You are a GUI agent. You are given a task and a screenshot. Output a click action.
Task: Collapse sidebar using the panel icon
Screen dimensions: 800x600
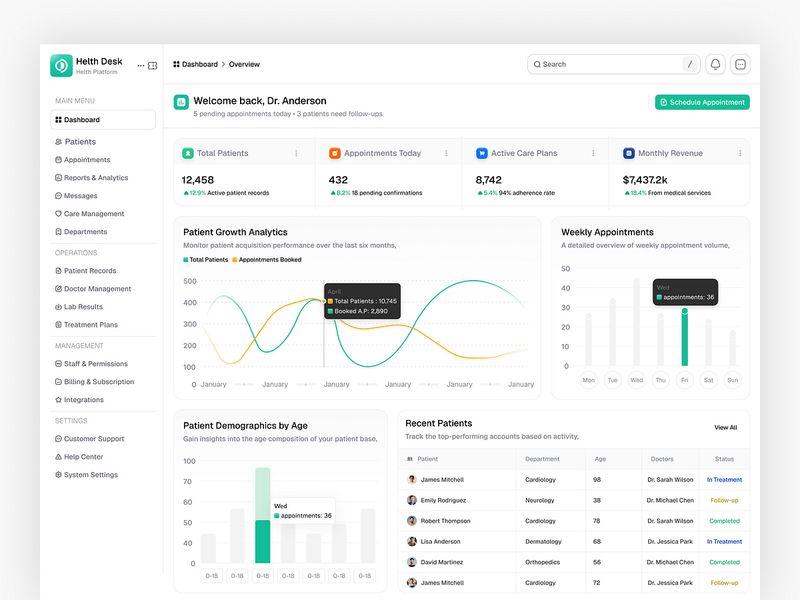pyautogui.click(x=153, y=66)
